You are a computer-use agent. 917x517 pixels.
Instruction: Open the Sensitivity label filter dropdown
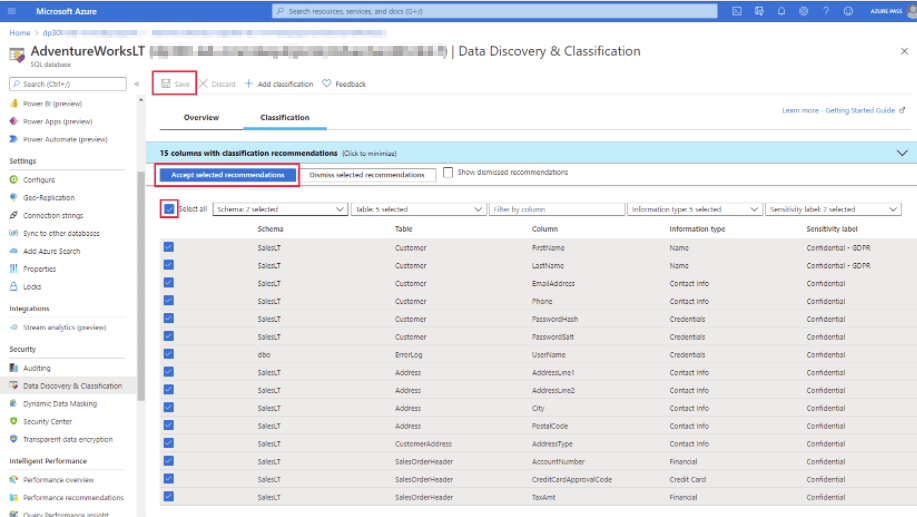(833, 209)
